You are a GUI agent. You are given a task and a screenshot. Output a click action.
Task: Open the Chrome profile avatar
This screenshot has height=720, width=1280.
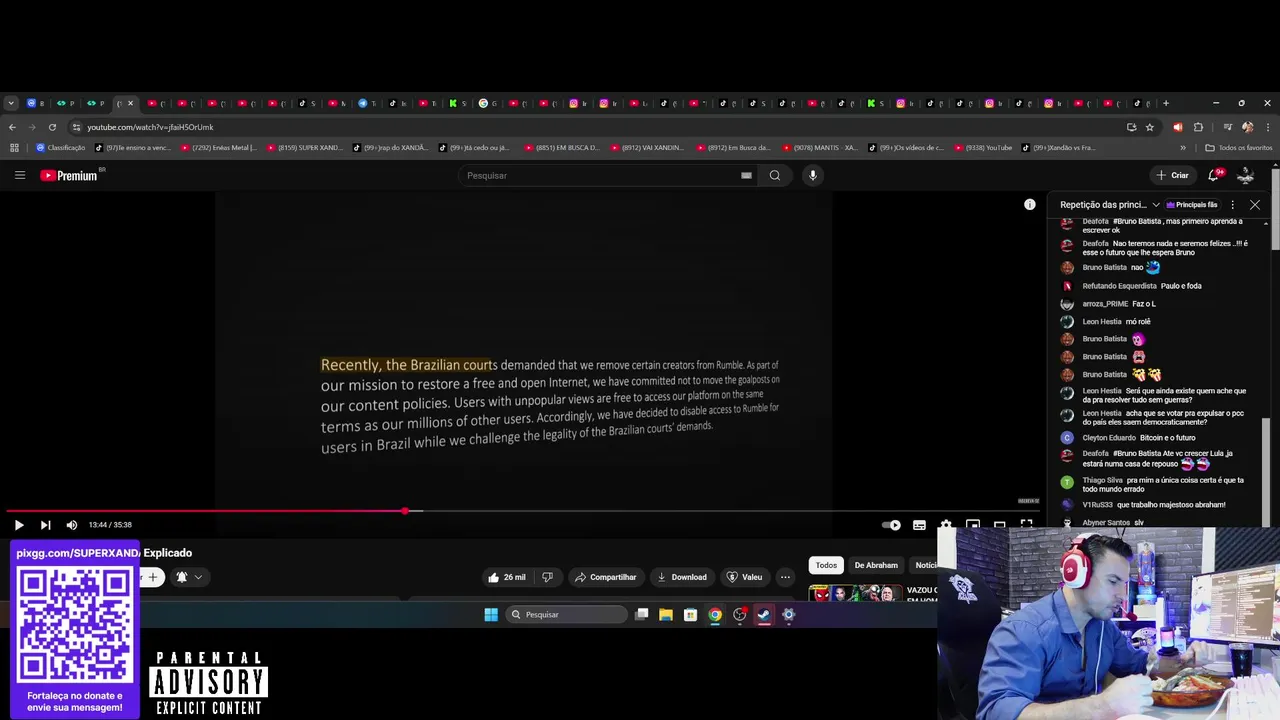1247,127
